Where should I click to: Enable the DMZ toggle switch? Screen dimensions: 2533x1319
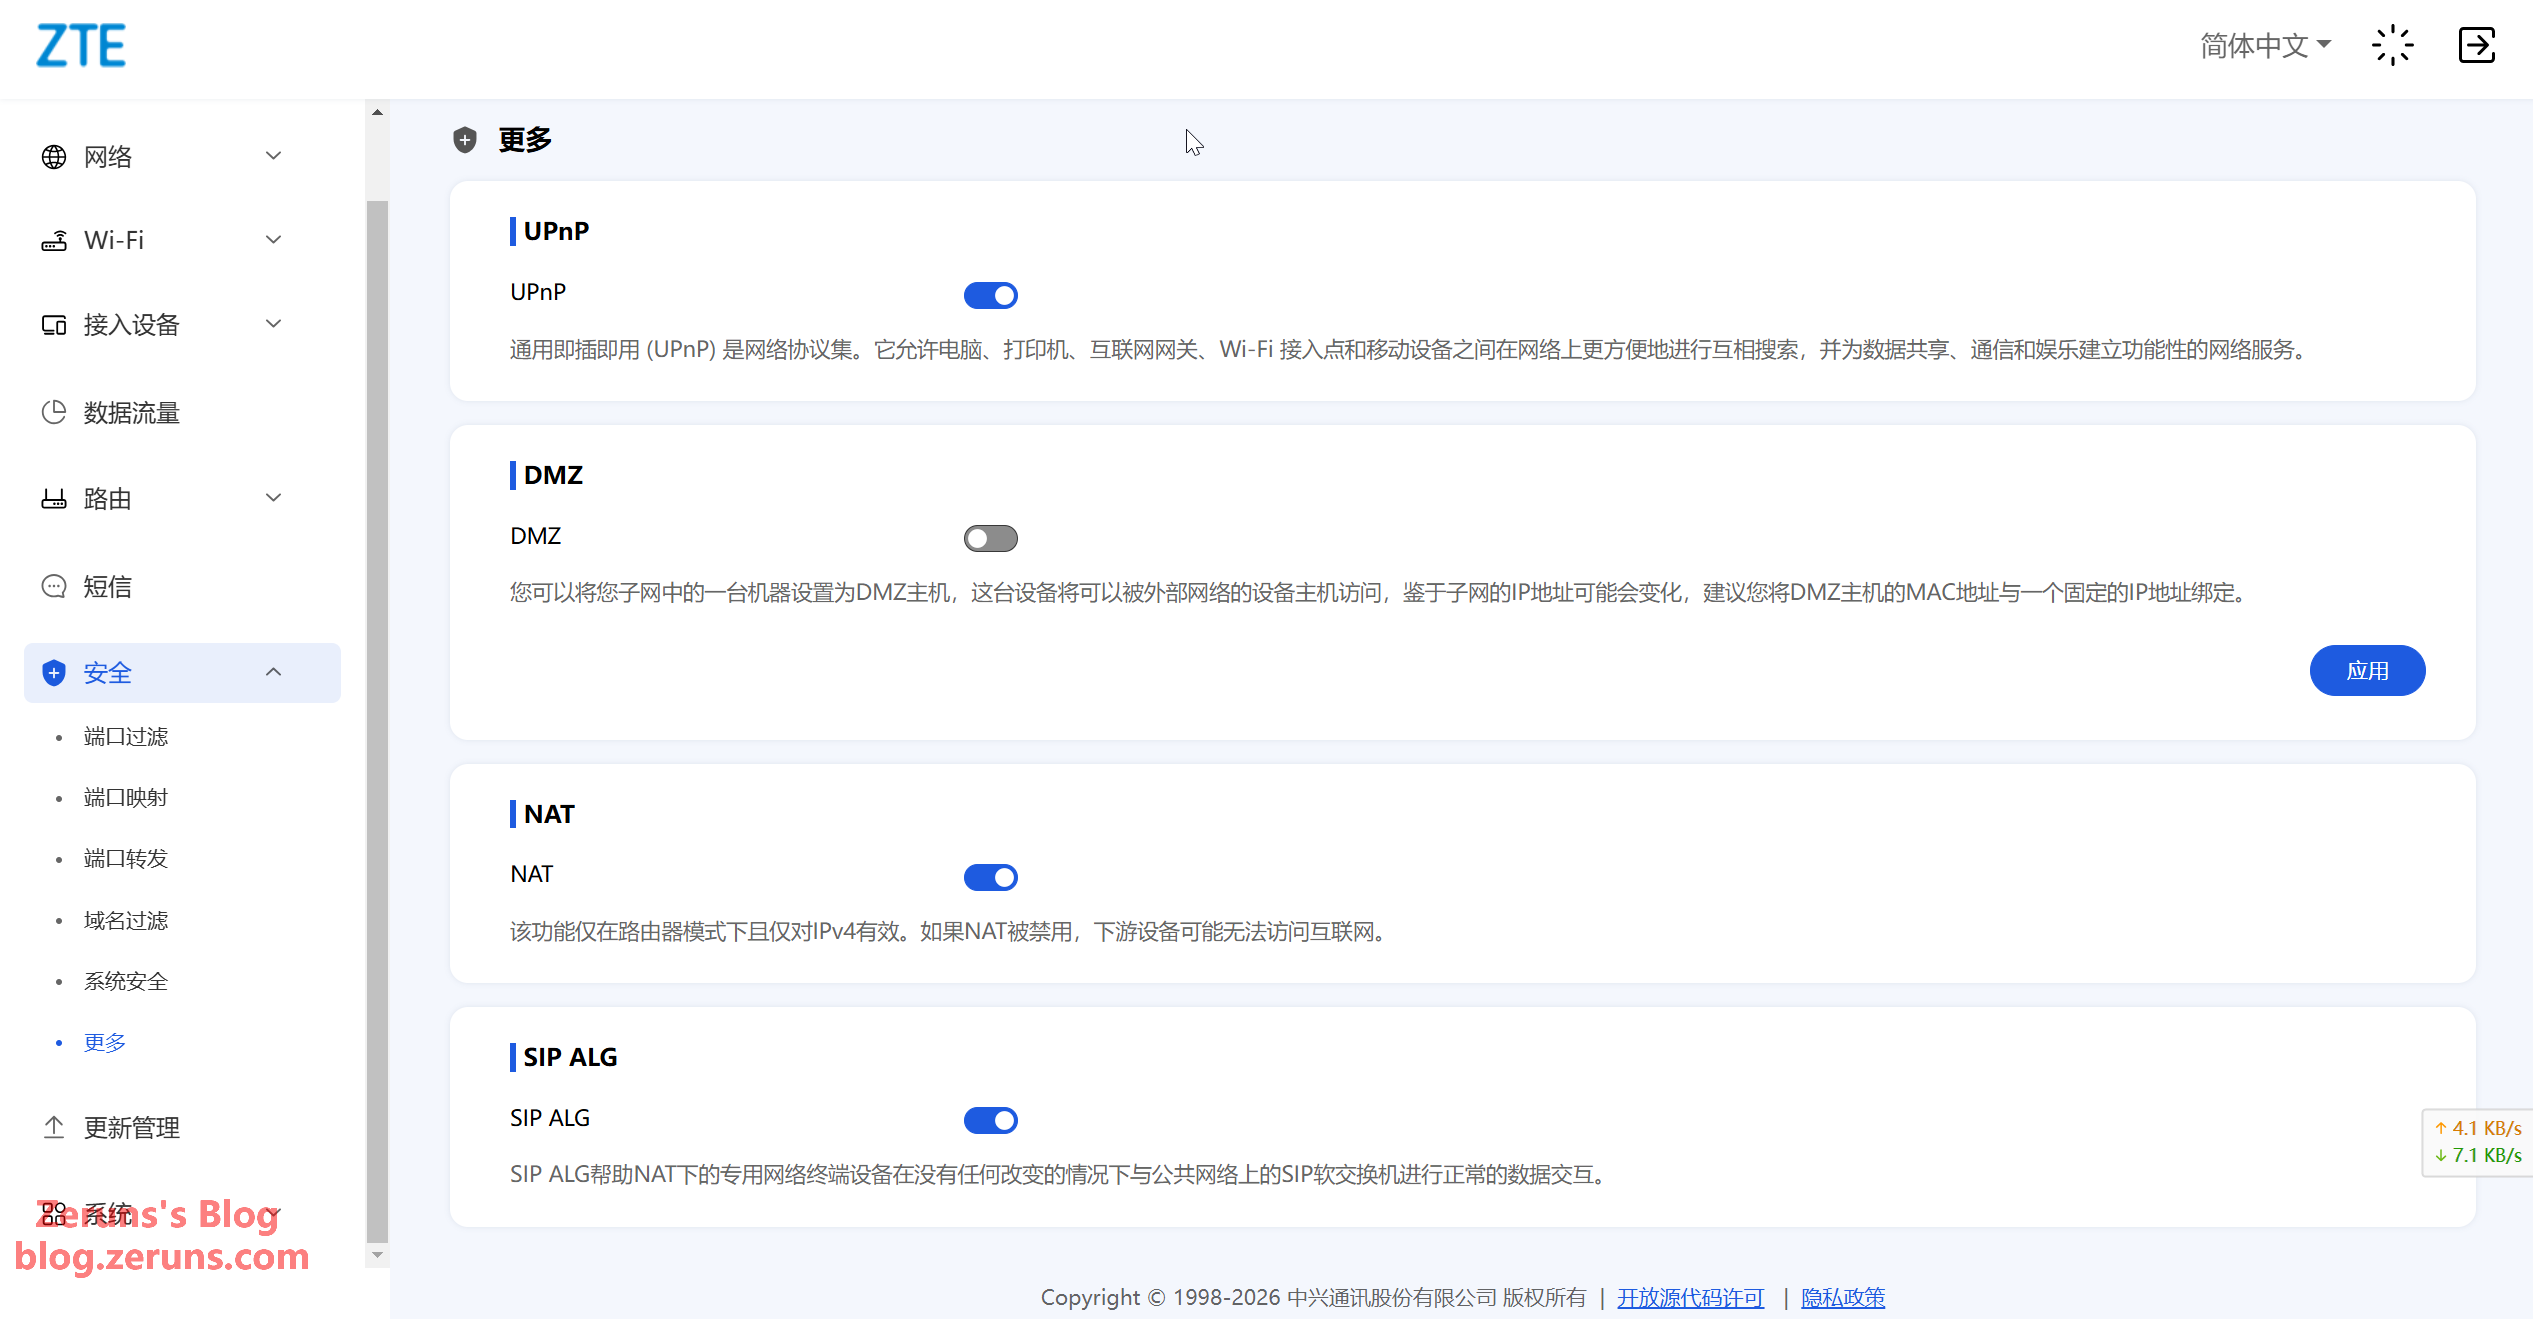[990, 538]
